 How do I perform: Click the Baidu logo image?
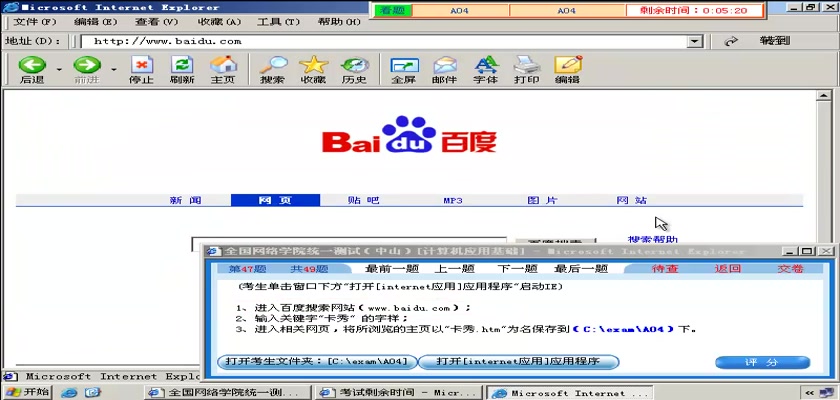click(x=409, y=134)
